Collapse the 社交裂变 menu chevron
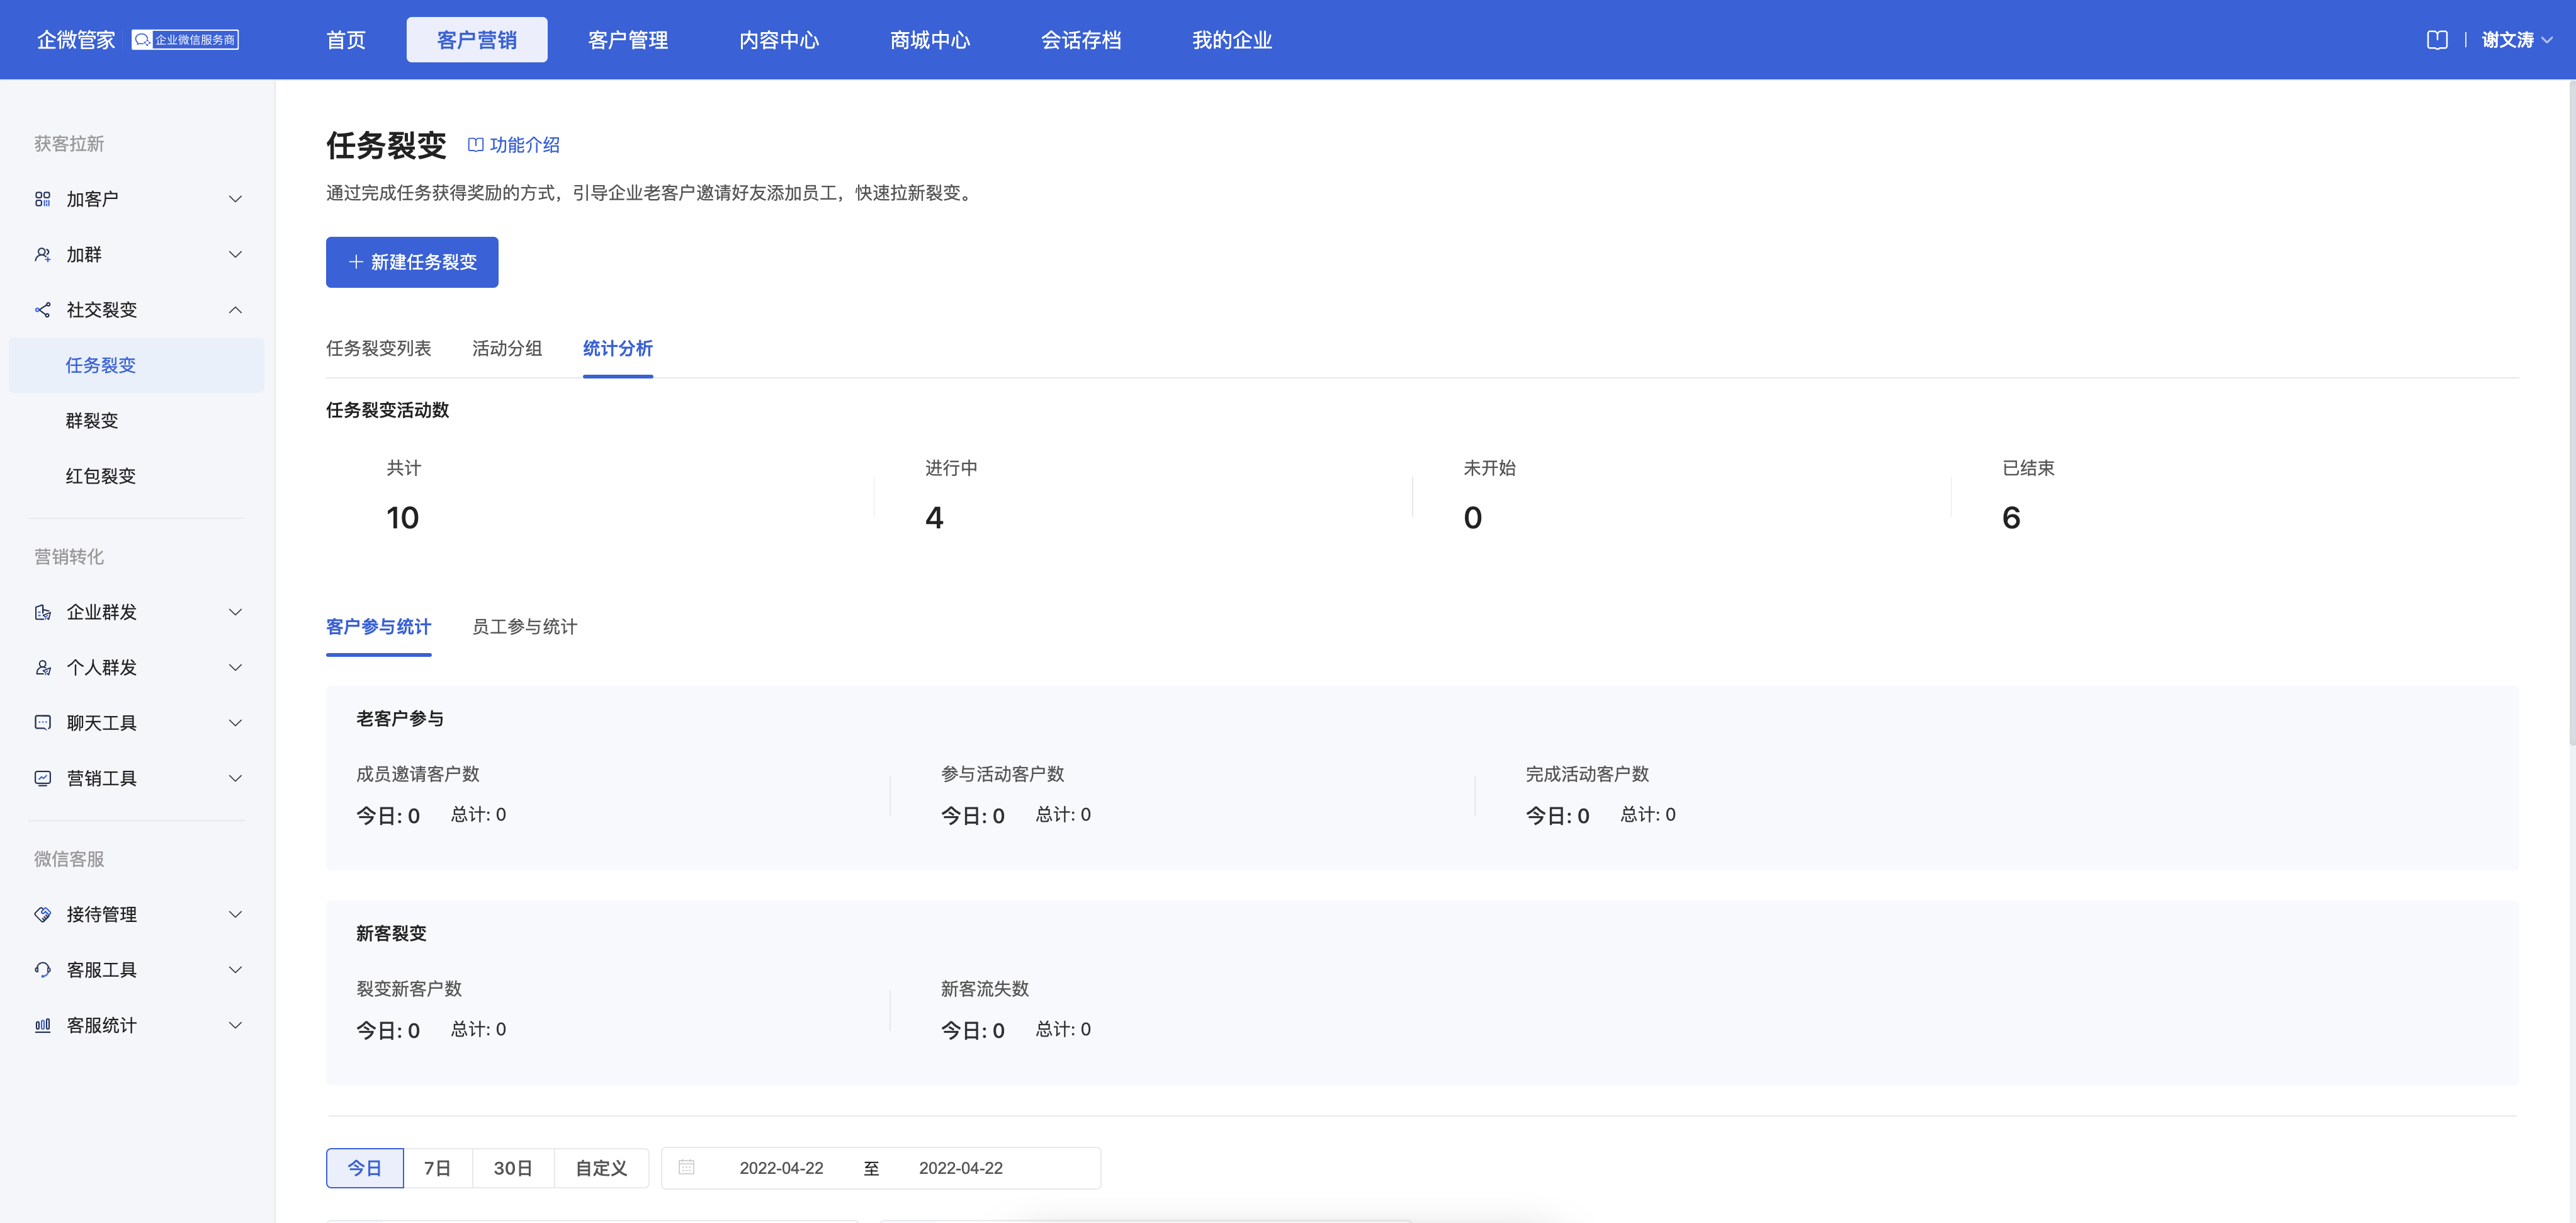2576x1223 pixels. click(235, 310)
